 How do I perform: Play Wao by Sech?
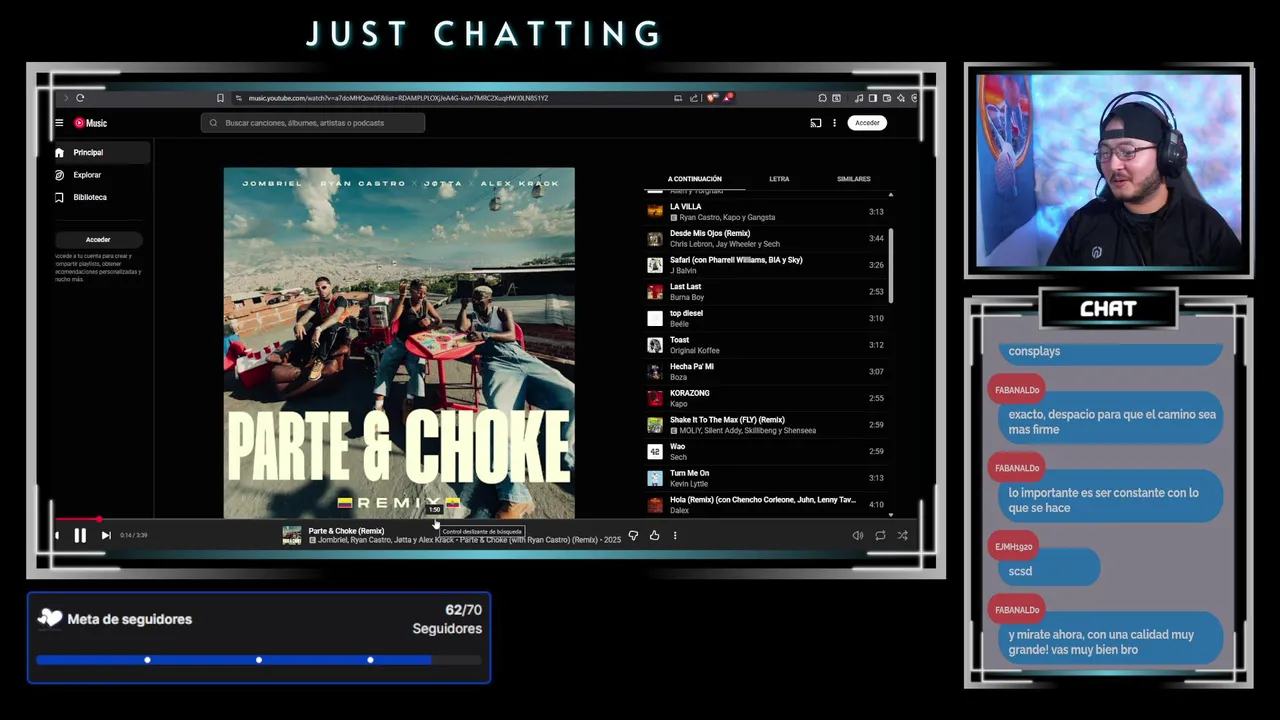pos(765,451)
